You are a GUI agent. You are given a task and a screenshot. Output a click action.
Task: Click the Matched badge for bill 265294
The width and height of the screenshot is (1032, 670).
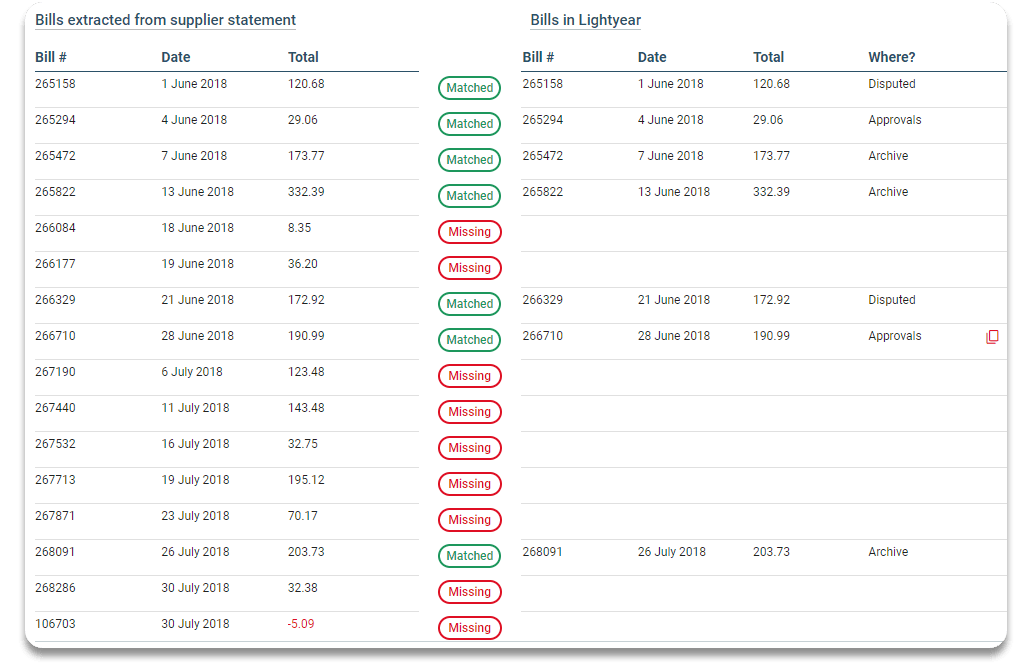pos(469,124)
